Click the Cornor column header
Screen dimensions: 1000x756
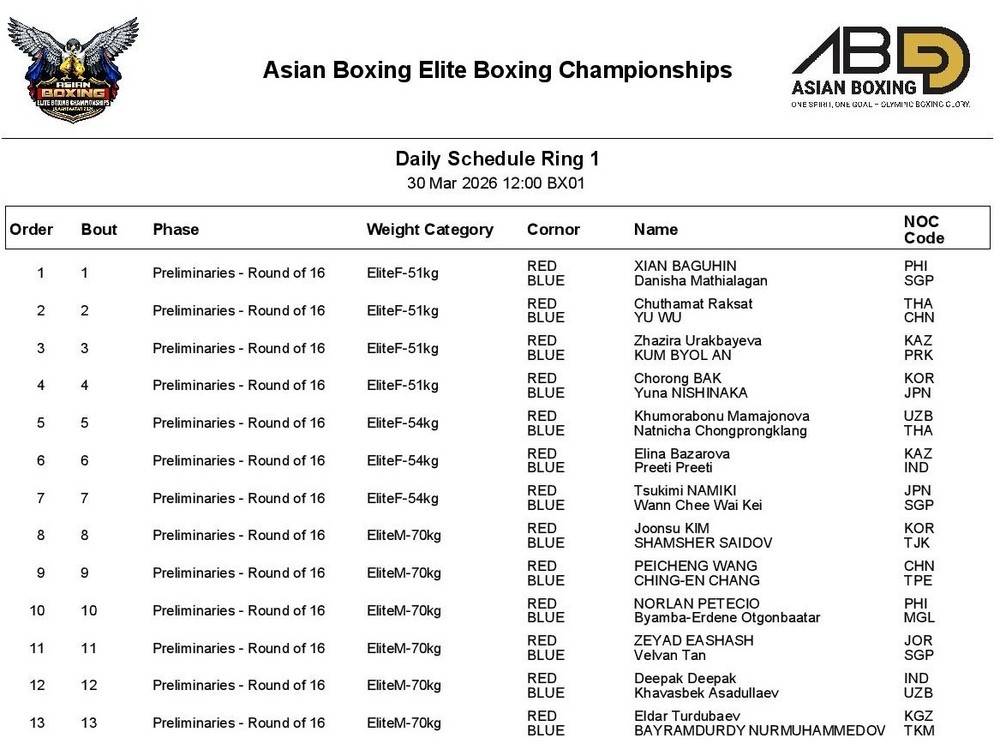coord(553,229)
